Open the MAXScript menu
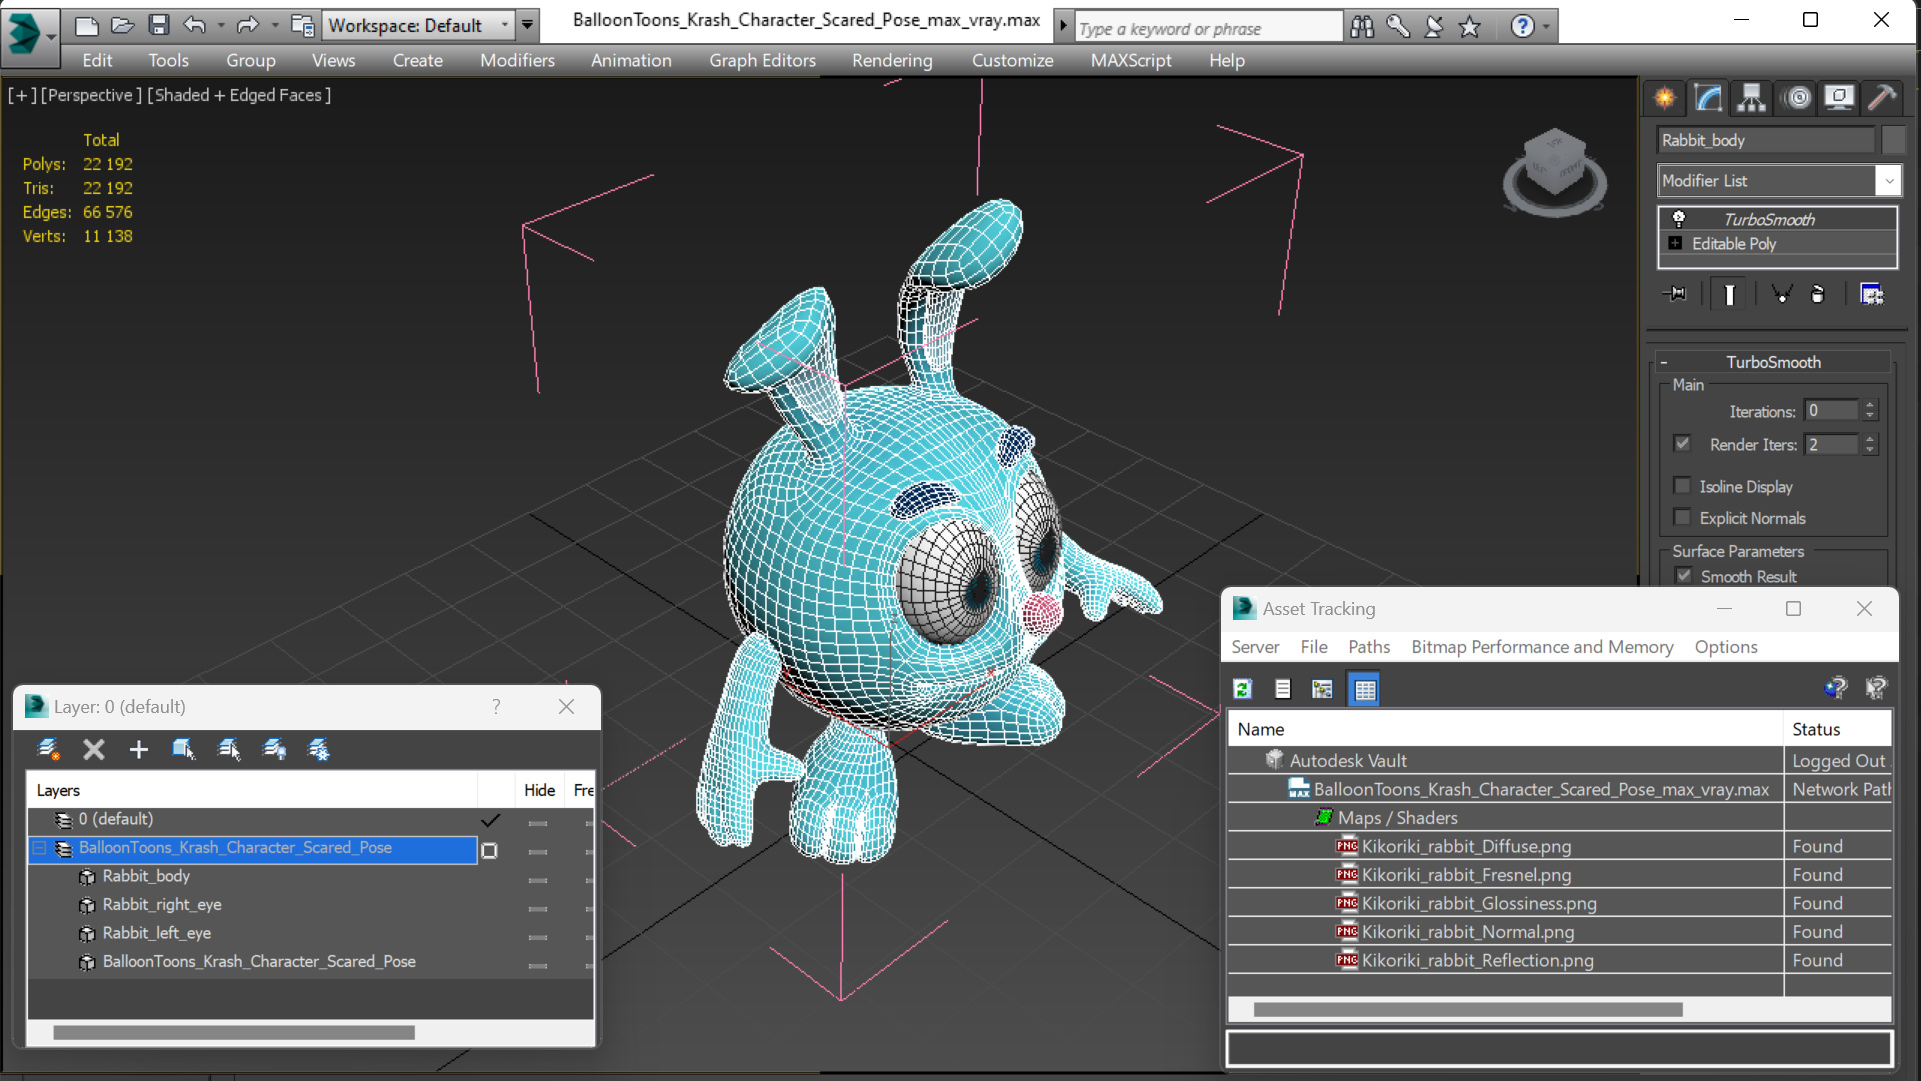The width and height of the screenshot is (1921, 1081). tap(1131, 60)
